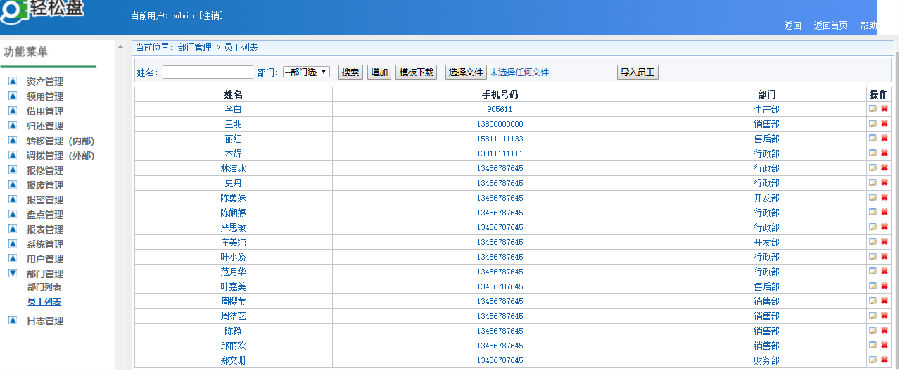Click the 部门 column header
The width and height of the screenshot is (899, 370).
(767, 95)
